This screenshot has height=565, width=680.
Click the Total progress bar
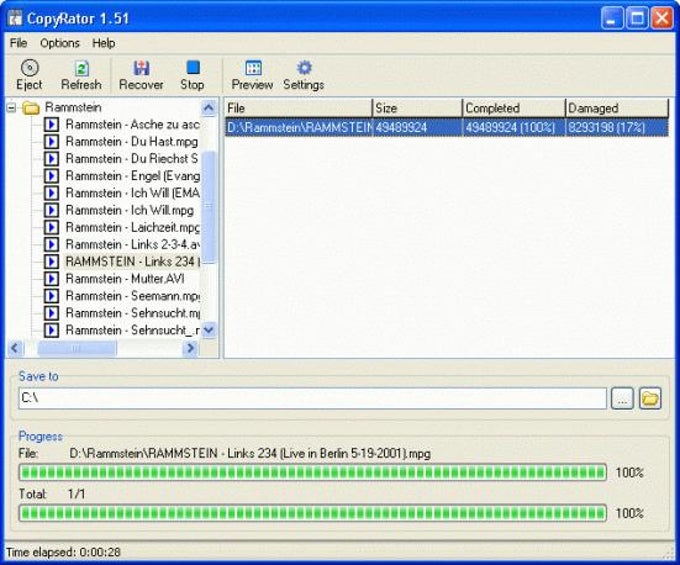click(x=312, y=513)
